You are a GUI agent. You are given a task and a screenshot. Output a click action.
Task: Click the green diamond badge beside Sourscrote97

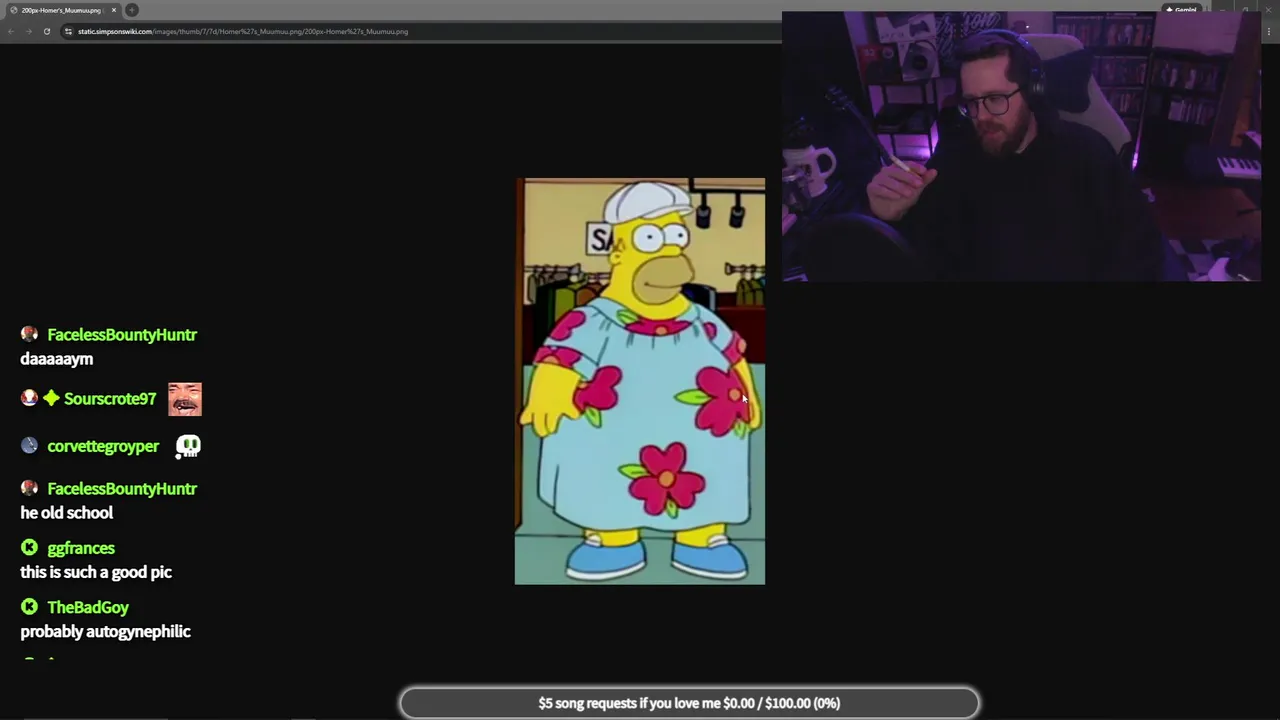click(51, 399)
